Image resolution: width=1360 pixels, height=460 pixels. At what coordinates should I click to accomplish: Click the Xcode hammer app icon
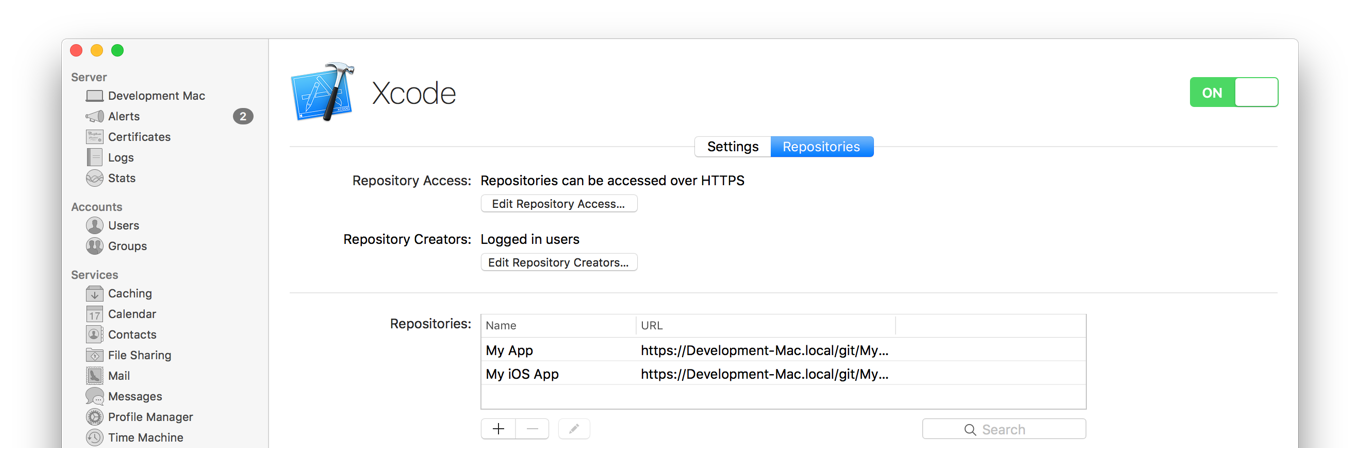point(323,93)
